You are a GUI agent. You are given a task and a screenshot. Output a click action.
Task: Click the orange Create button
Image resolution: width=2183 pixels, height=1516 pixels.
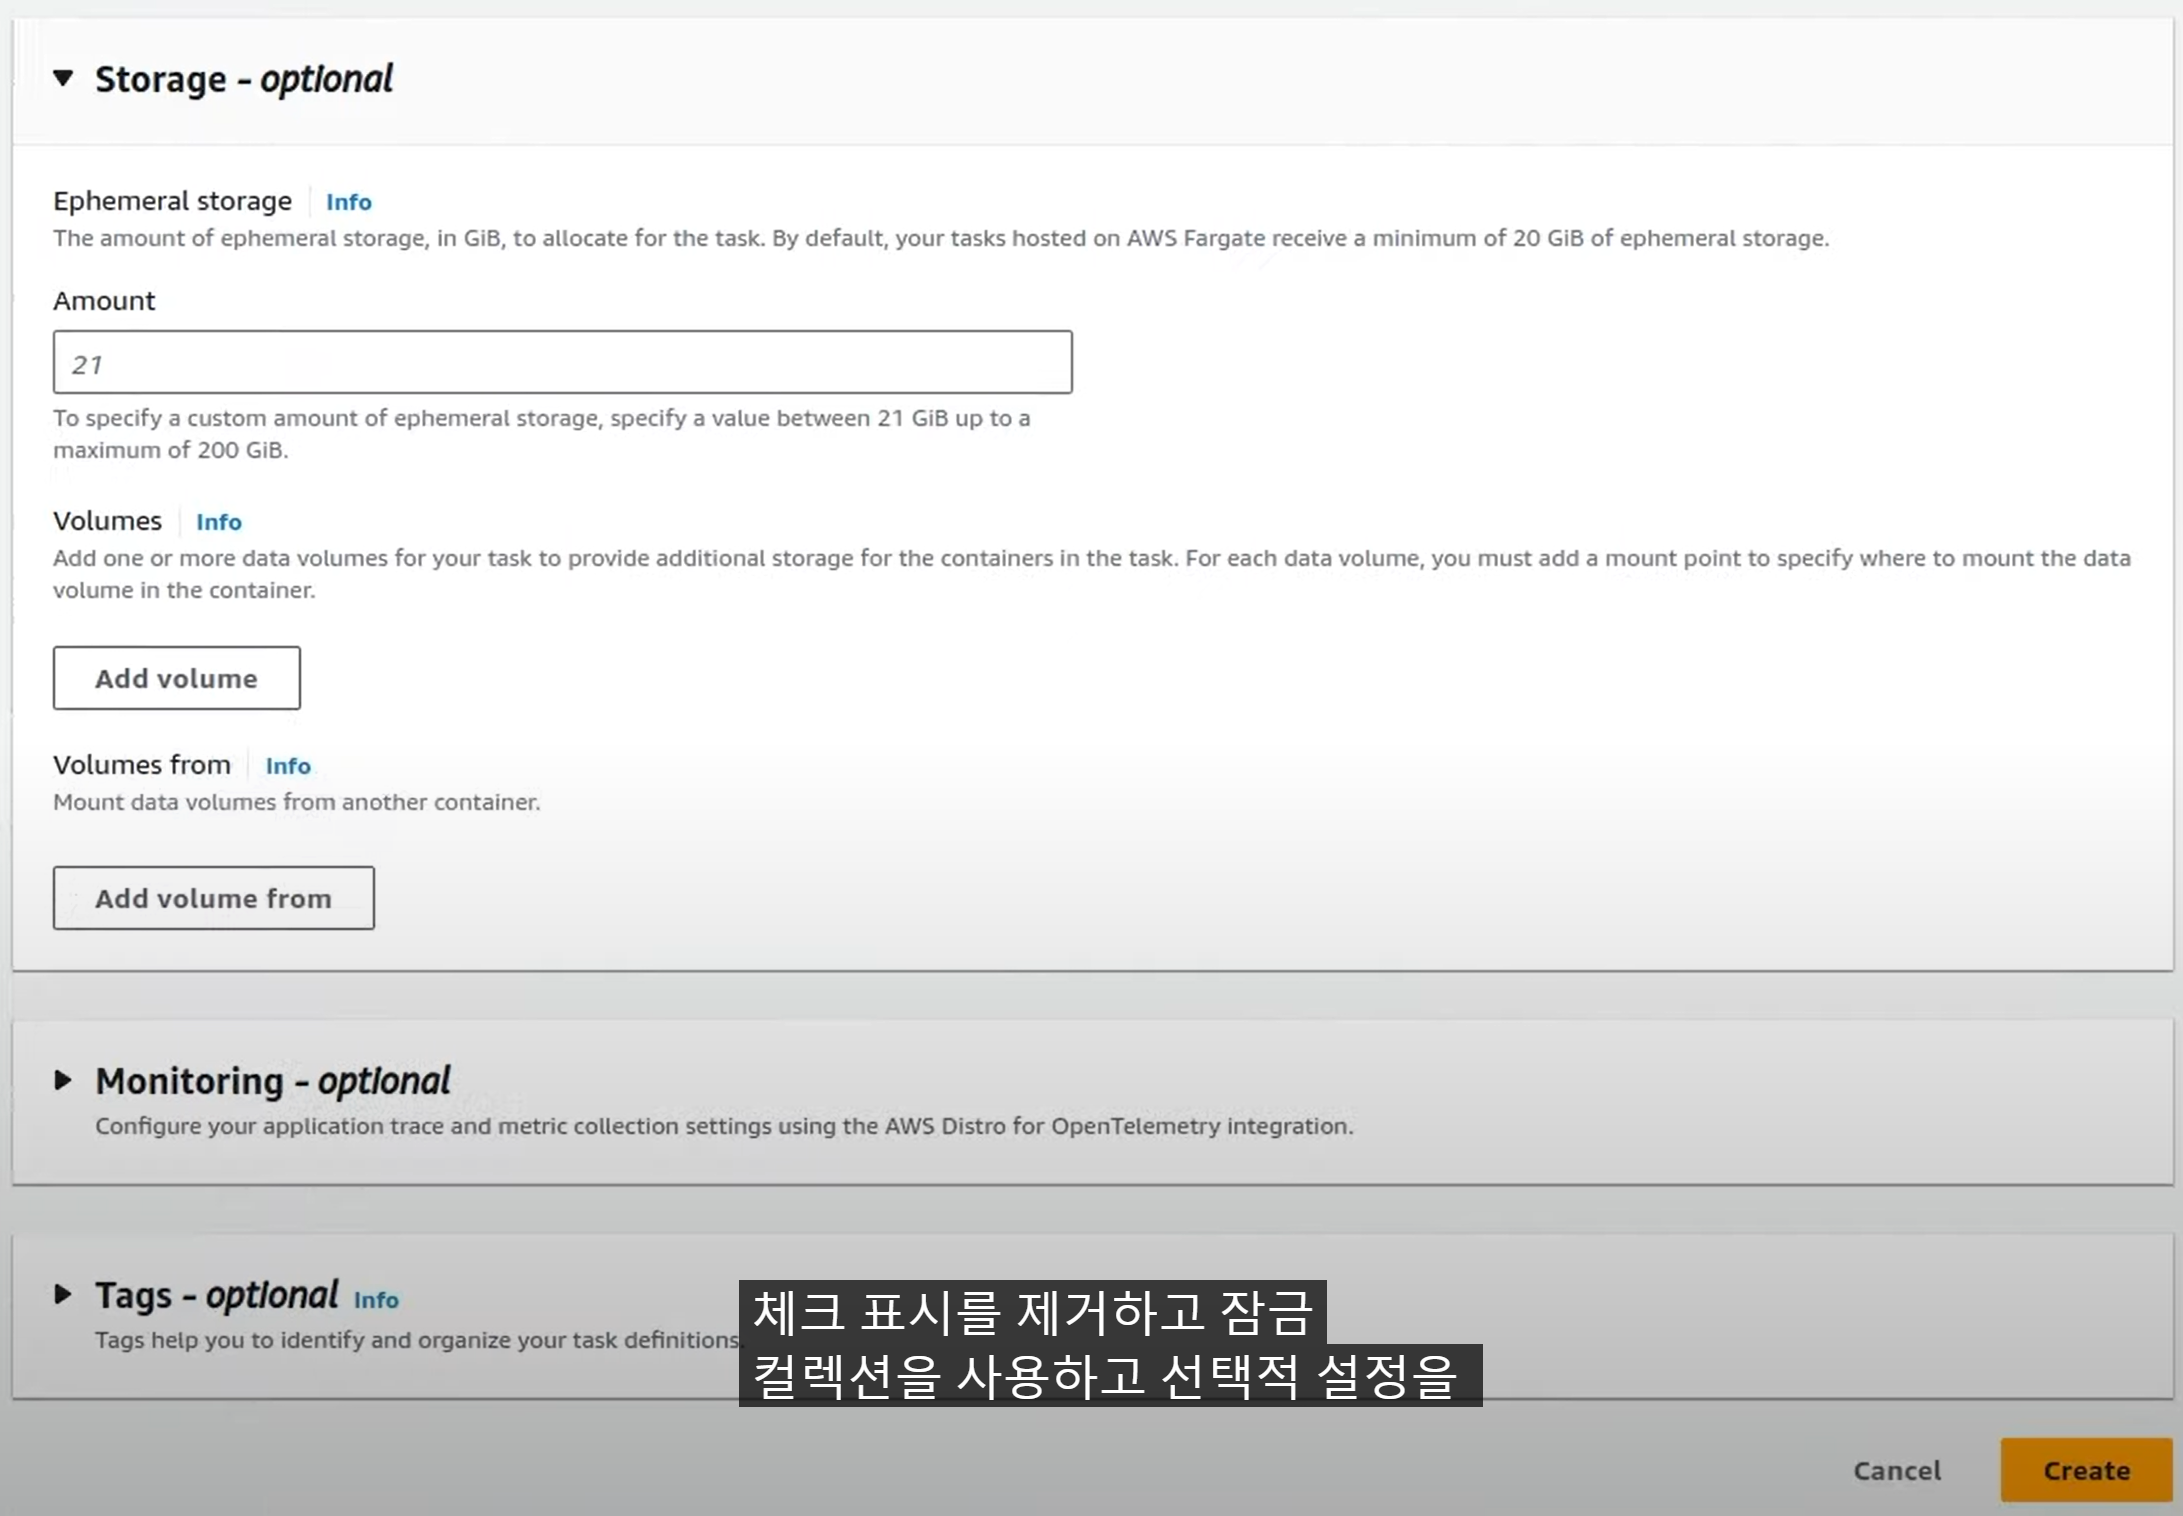point(2086,1470)
